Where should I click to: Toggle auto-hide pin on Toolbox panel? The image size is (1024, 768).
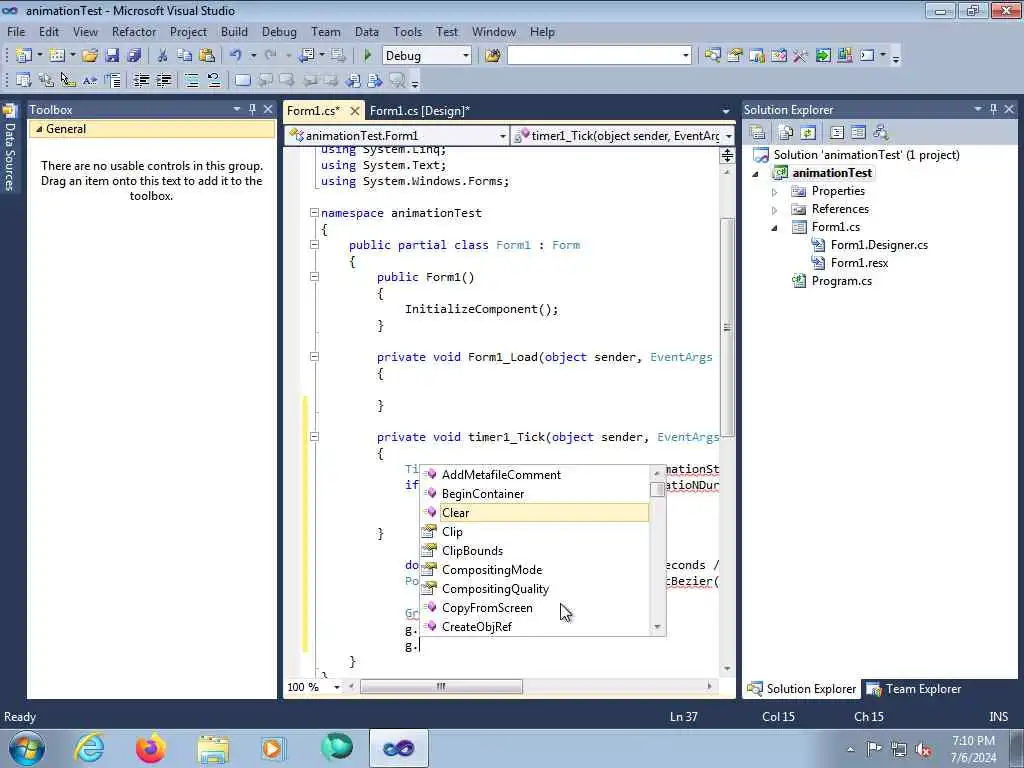click(252, 109)
